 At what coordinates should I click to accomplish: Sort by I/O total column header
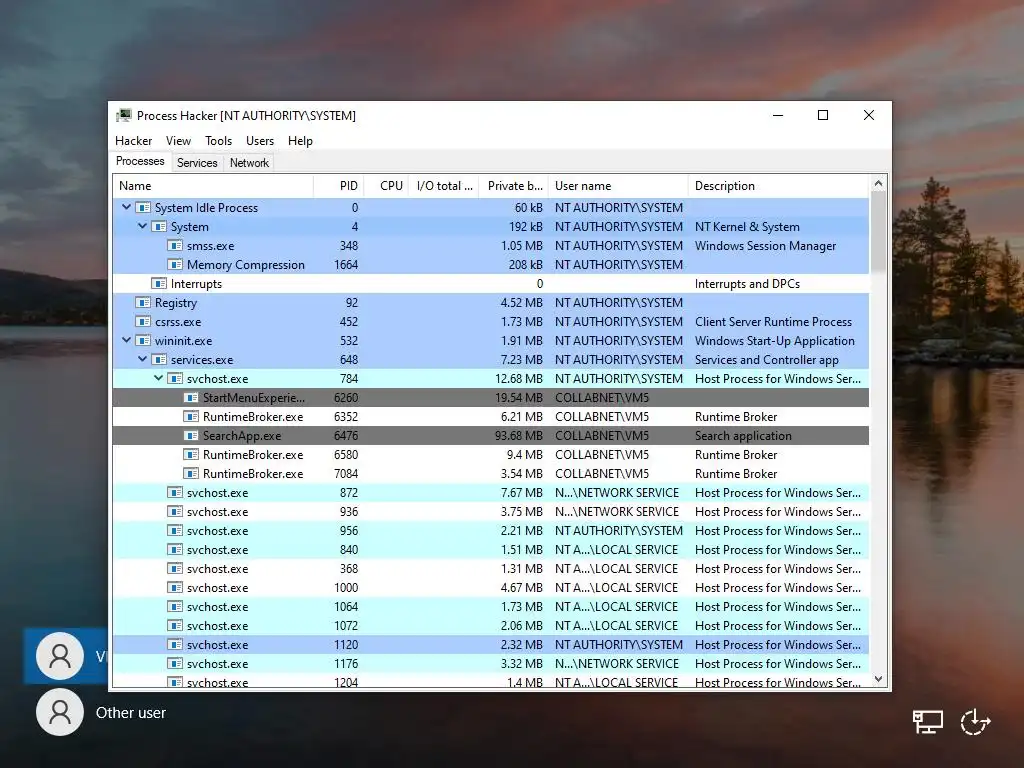click(x=444, y=185)
